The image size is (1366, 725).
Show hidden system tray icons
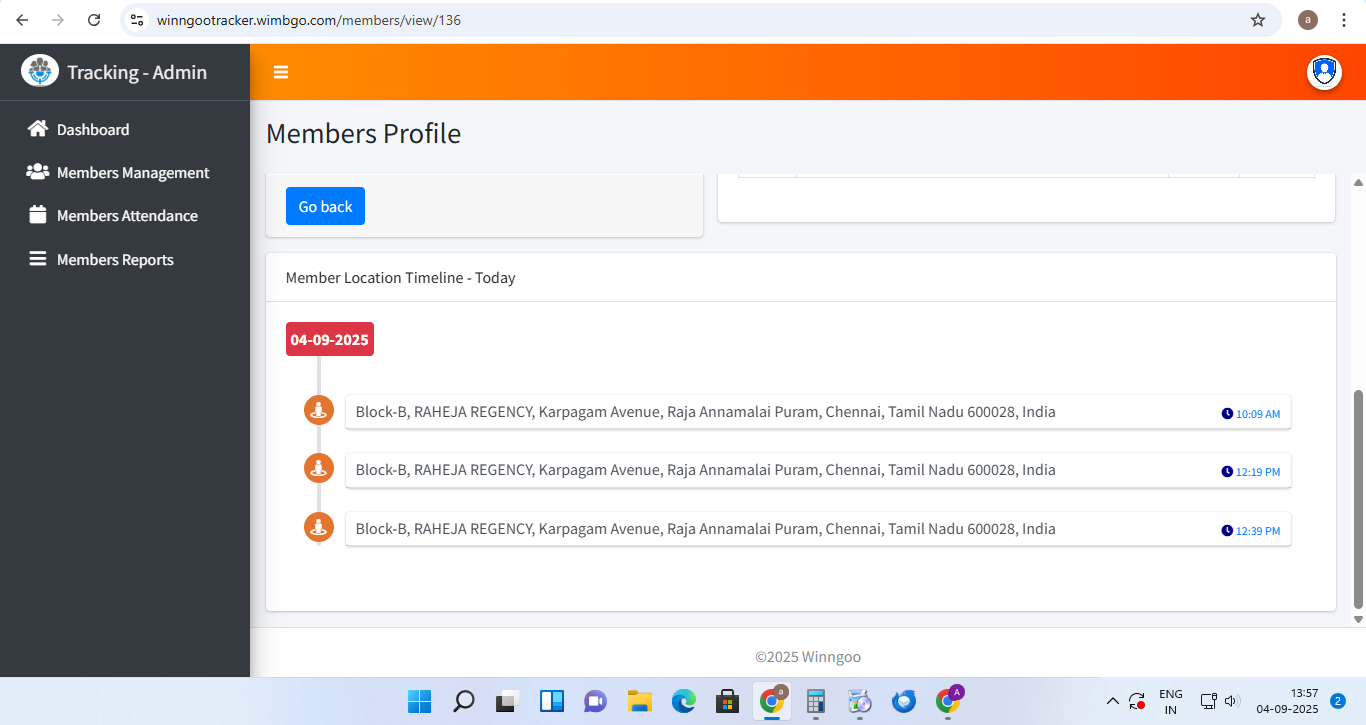pos(1112,701)
